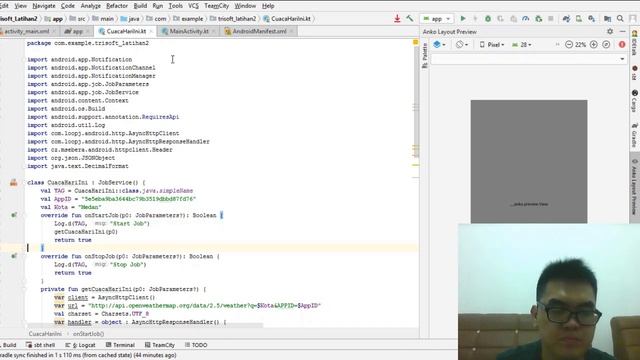Open the Navigate menu
Image resolution: width=640 pixels, height=360 pixels.
[44, 6]
